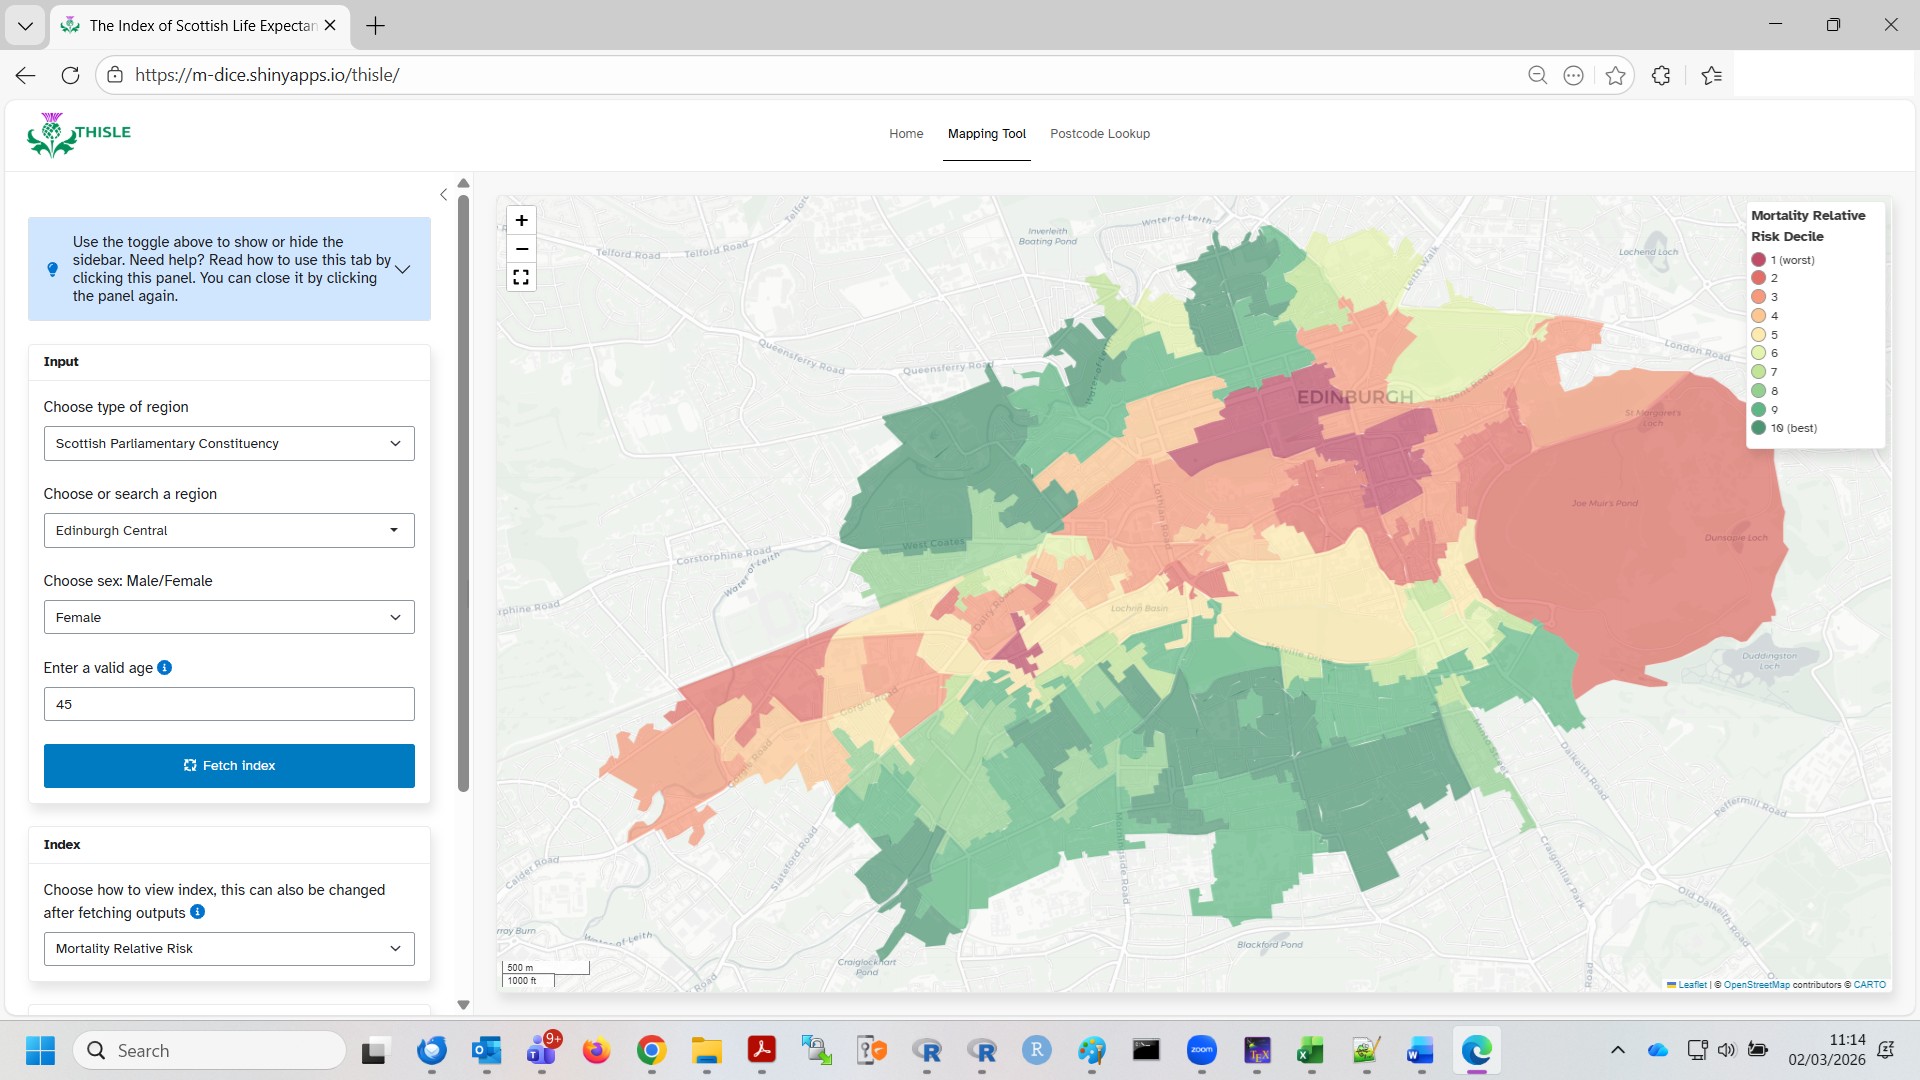The height and width of the screenshot is (1080, 1920).
Task: Click the lightbulb icon in the help panel
Action: coord(52,269)
